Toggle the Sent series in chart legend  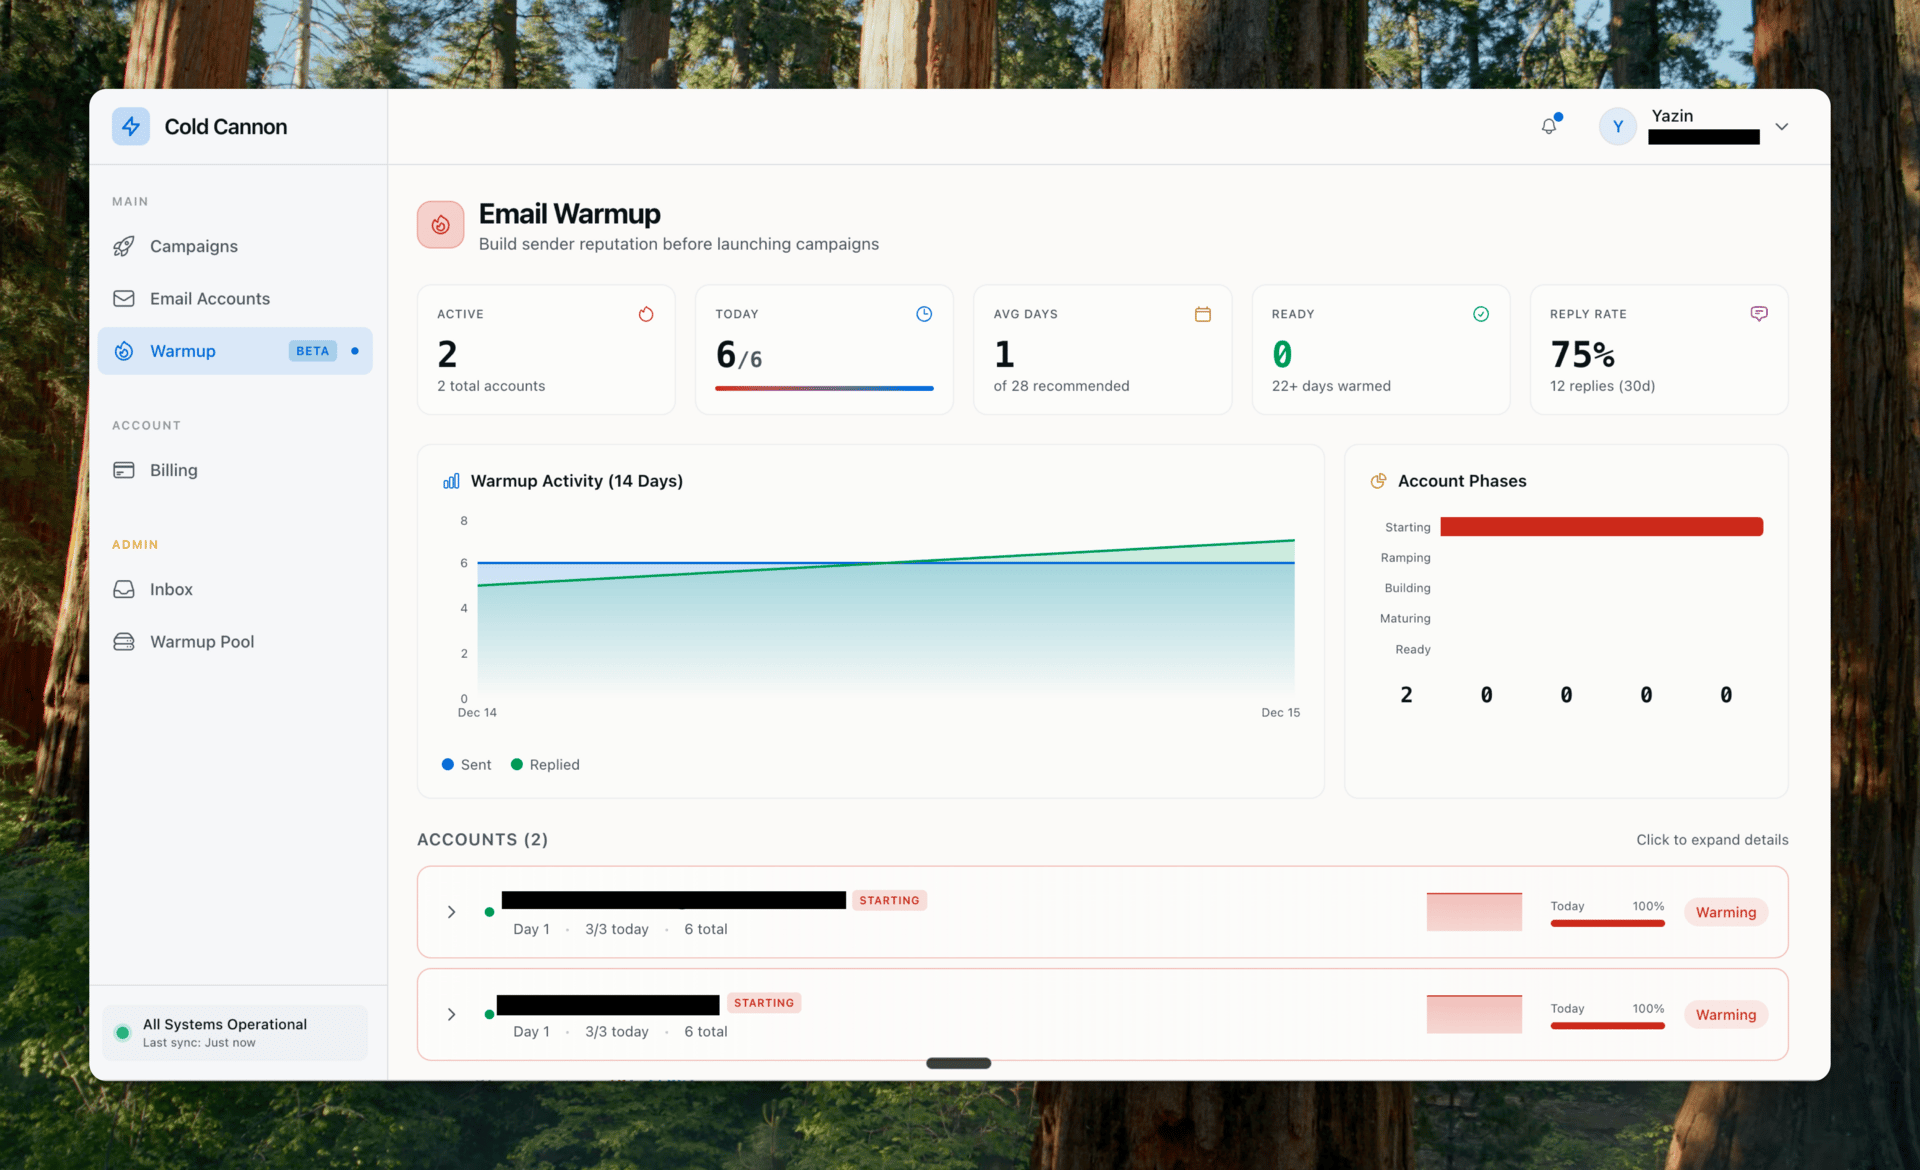pos(467,765)
